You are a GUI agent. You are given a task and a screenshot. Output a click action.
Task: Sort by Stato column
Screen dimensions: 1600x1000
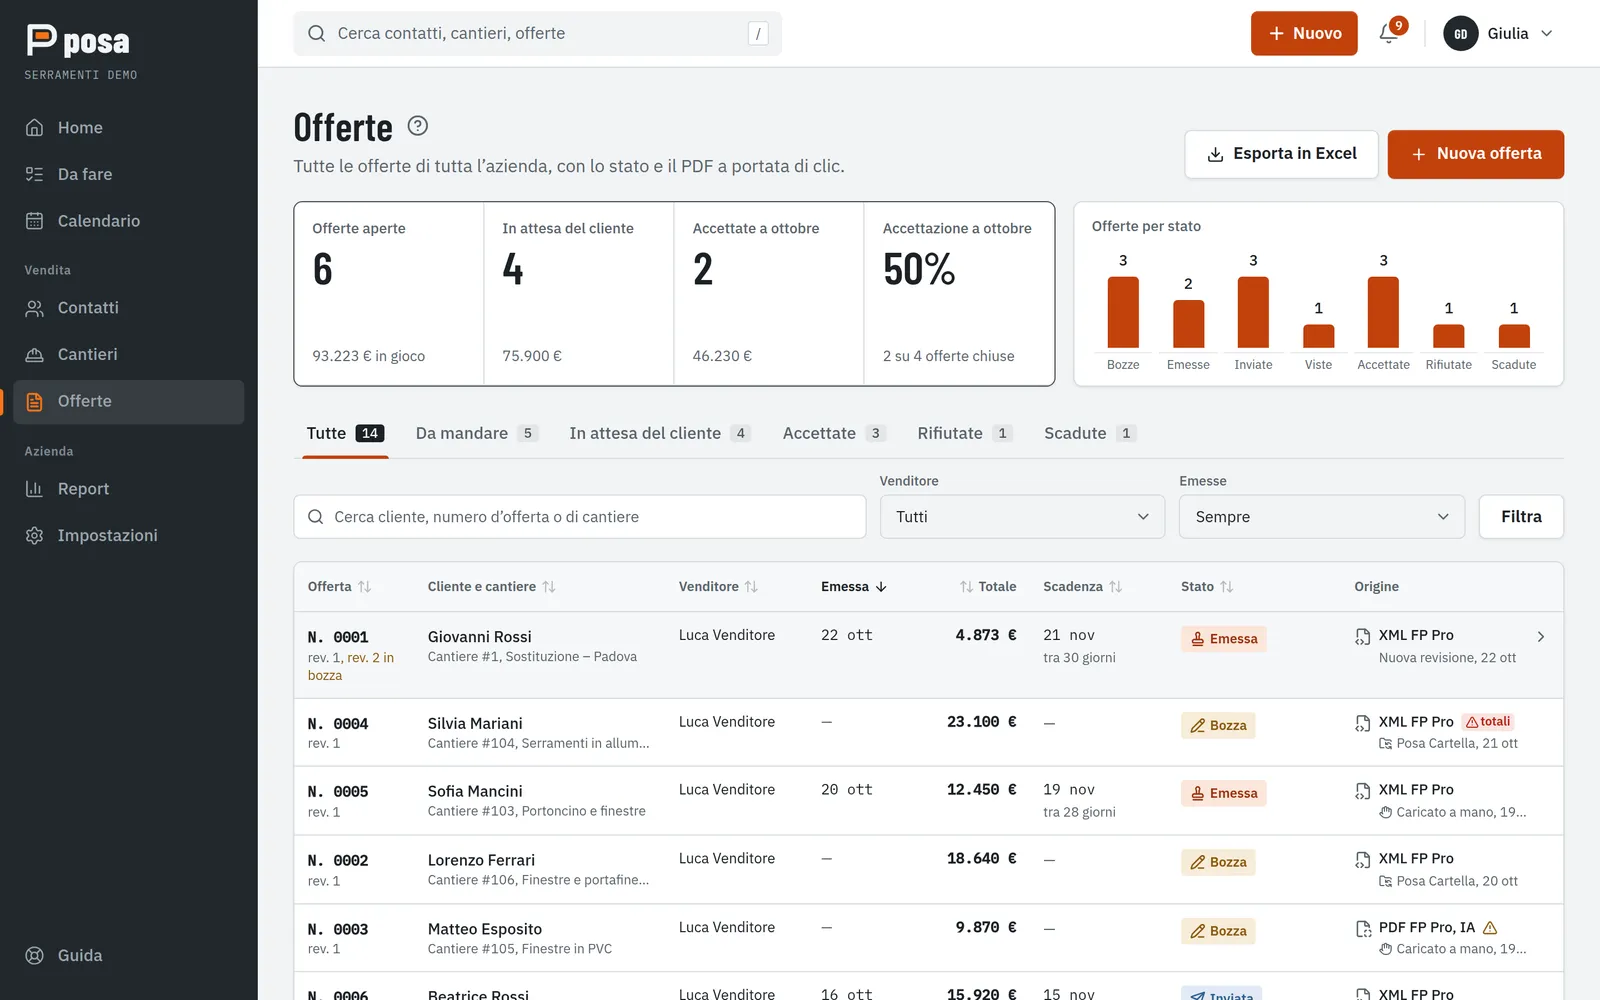click(1207, 587)
